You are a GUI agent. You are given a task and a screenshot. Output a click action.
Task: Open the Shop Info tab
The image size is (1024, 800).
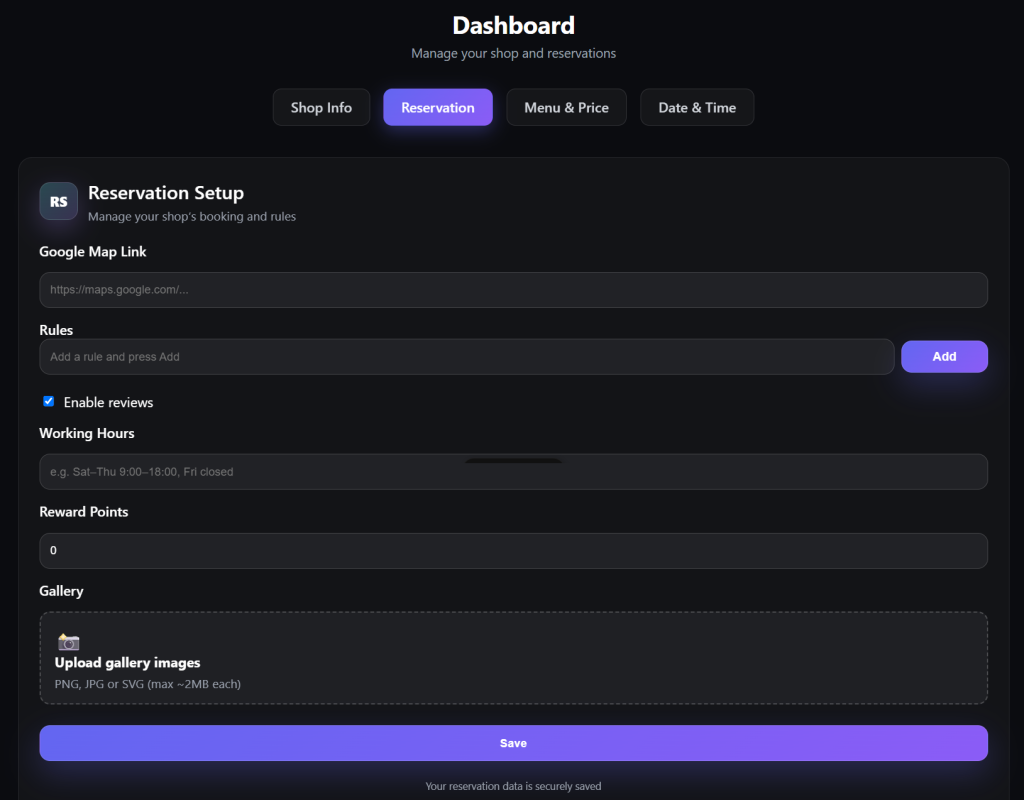point(321,107)
